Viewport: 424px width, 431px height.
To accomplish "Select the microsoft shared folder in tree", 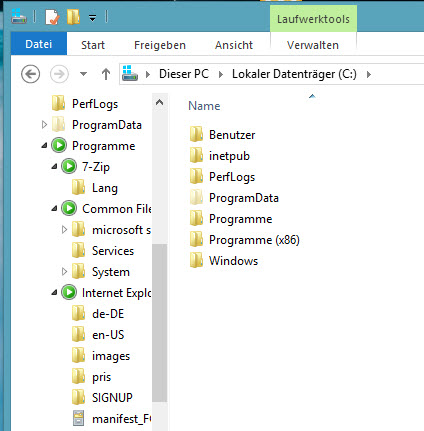I will point(121,230).
